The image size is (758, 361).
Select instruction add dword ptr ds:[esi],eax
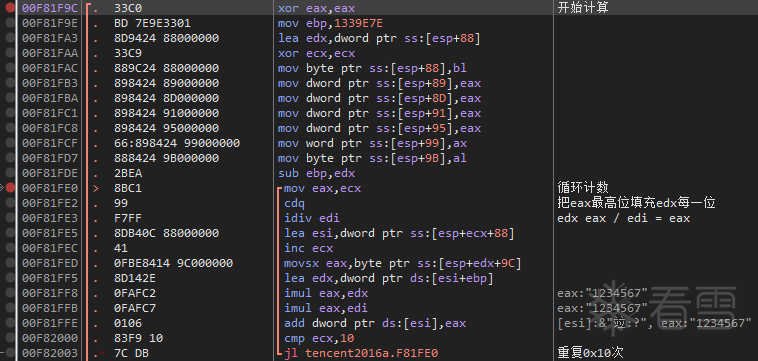[375, 322]
